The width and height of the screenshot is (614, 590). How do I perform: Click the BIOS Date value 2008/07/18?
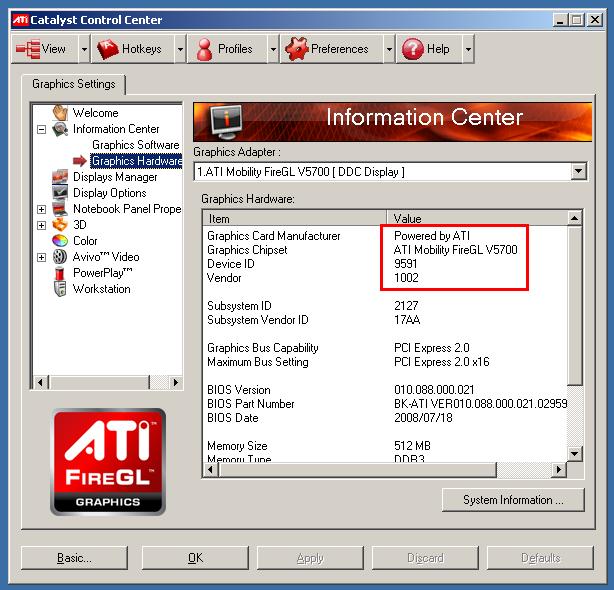[x=423, y=418]
